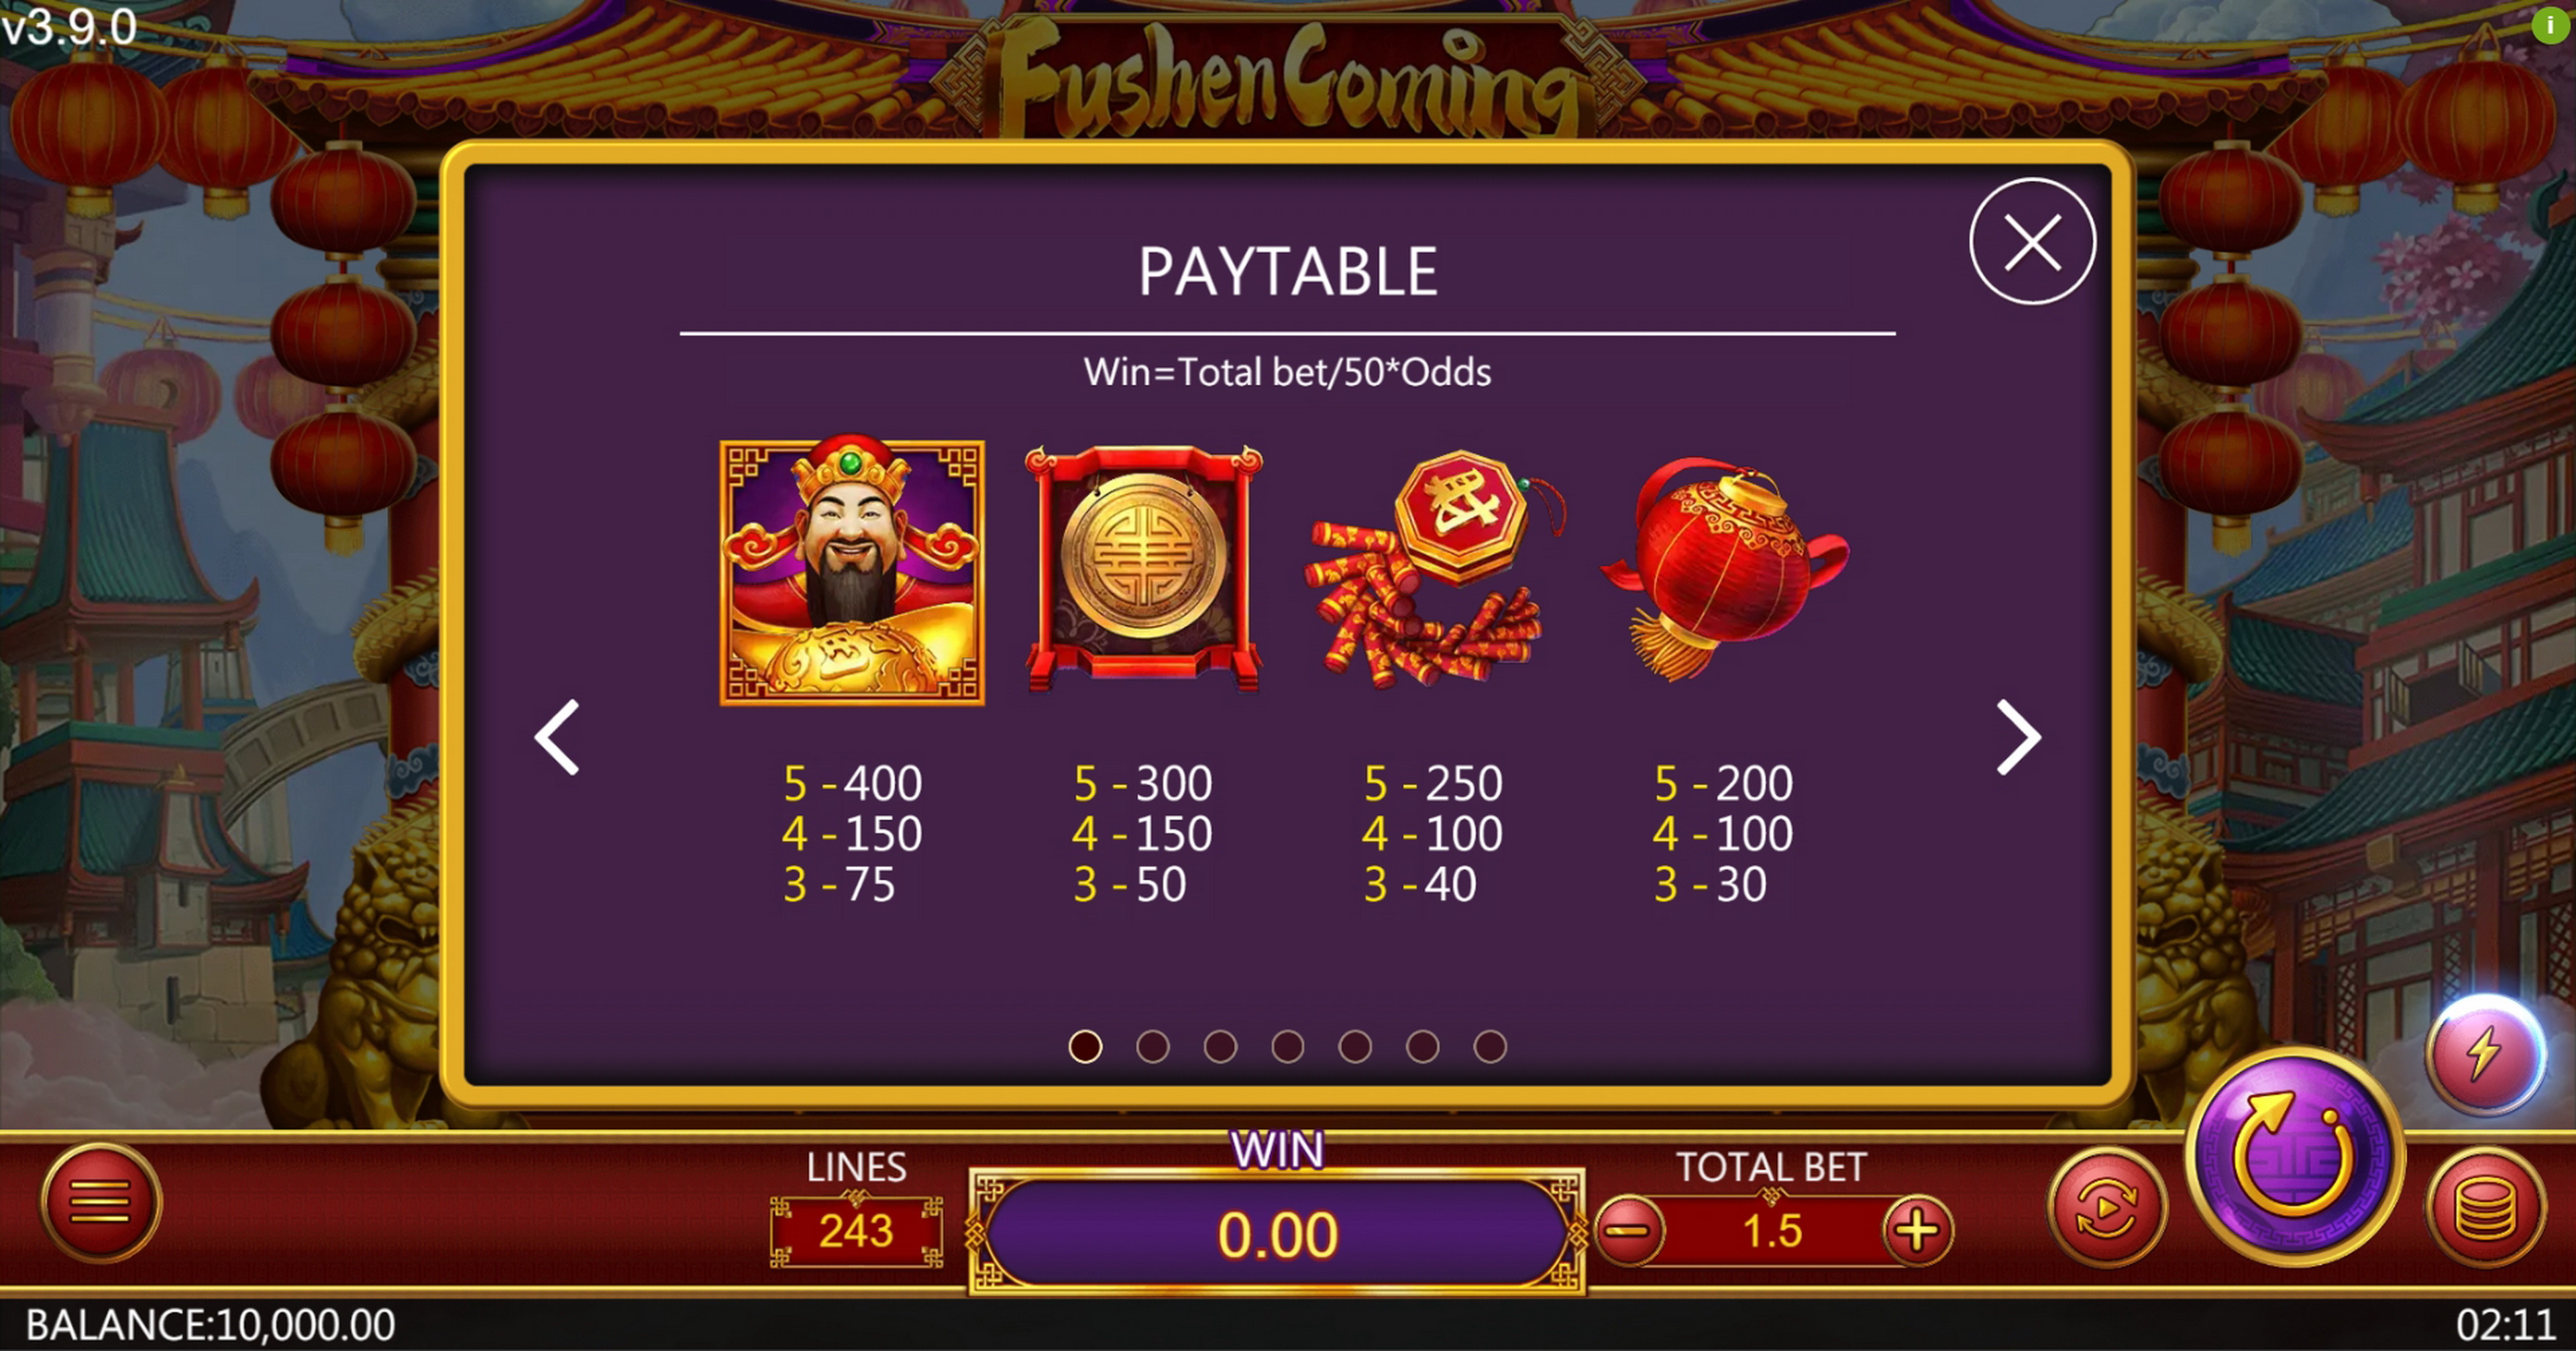Go to the previous paytable page arrow
2576x1351 pixels.
click(557, 737)
